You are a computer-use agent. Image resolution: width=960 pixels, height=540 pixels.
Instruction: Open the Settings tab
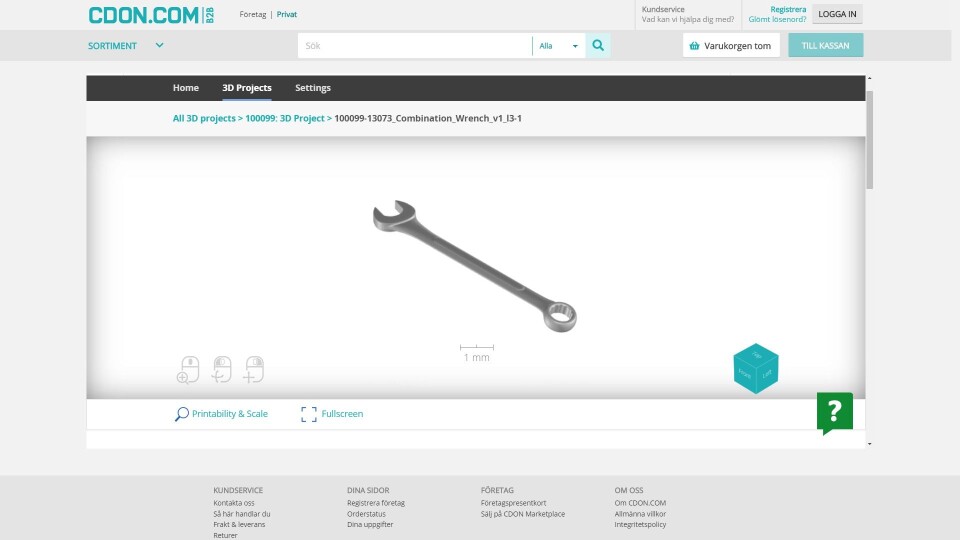click(x=312, y=88)
